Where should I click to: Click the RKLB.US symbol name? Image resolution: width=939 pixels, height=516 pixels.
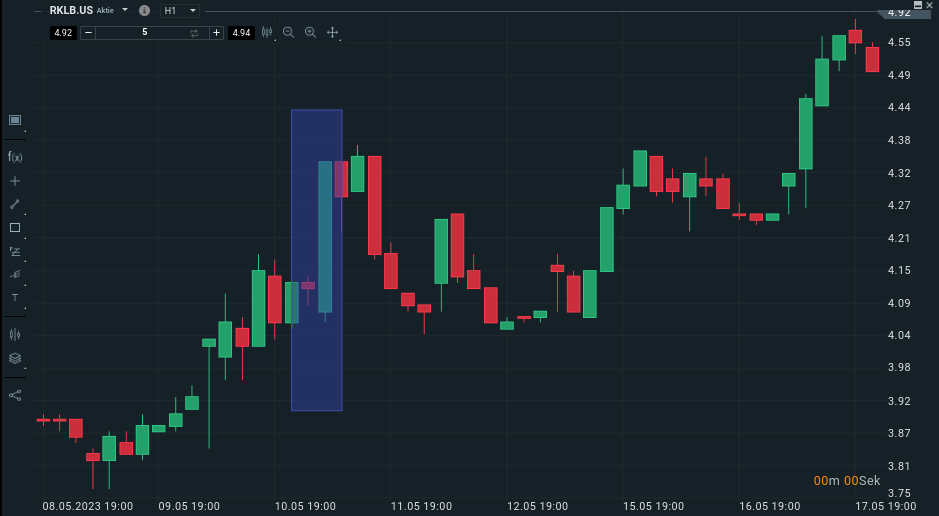71,10
